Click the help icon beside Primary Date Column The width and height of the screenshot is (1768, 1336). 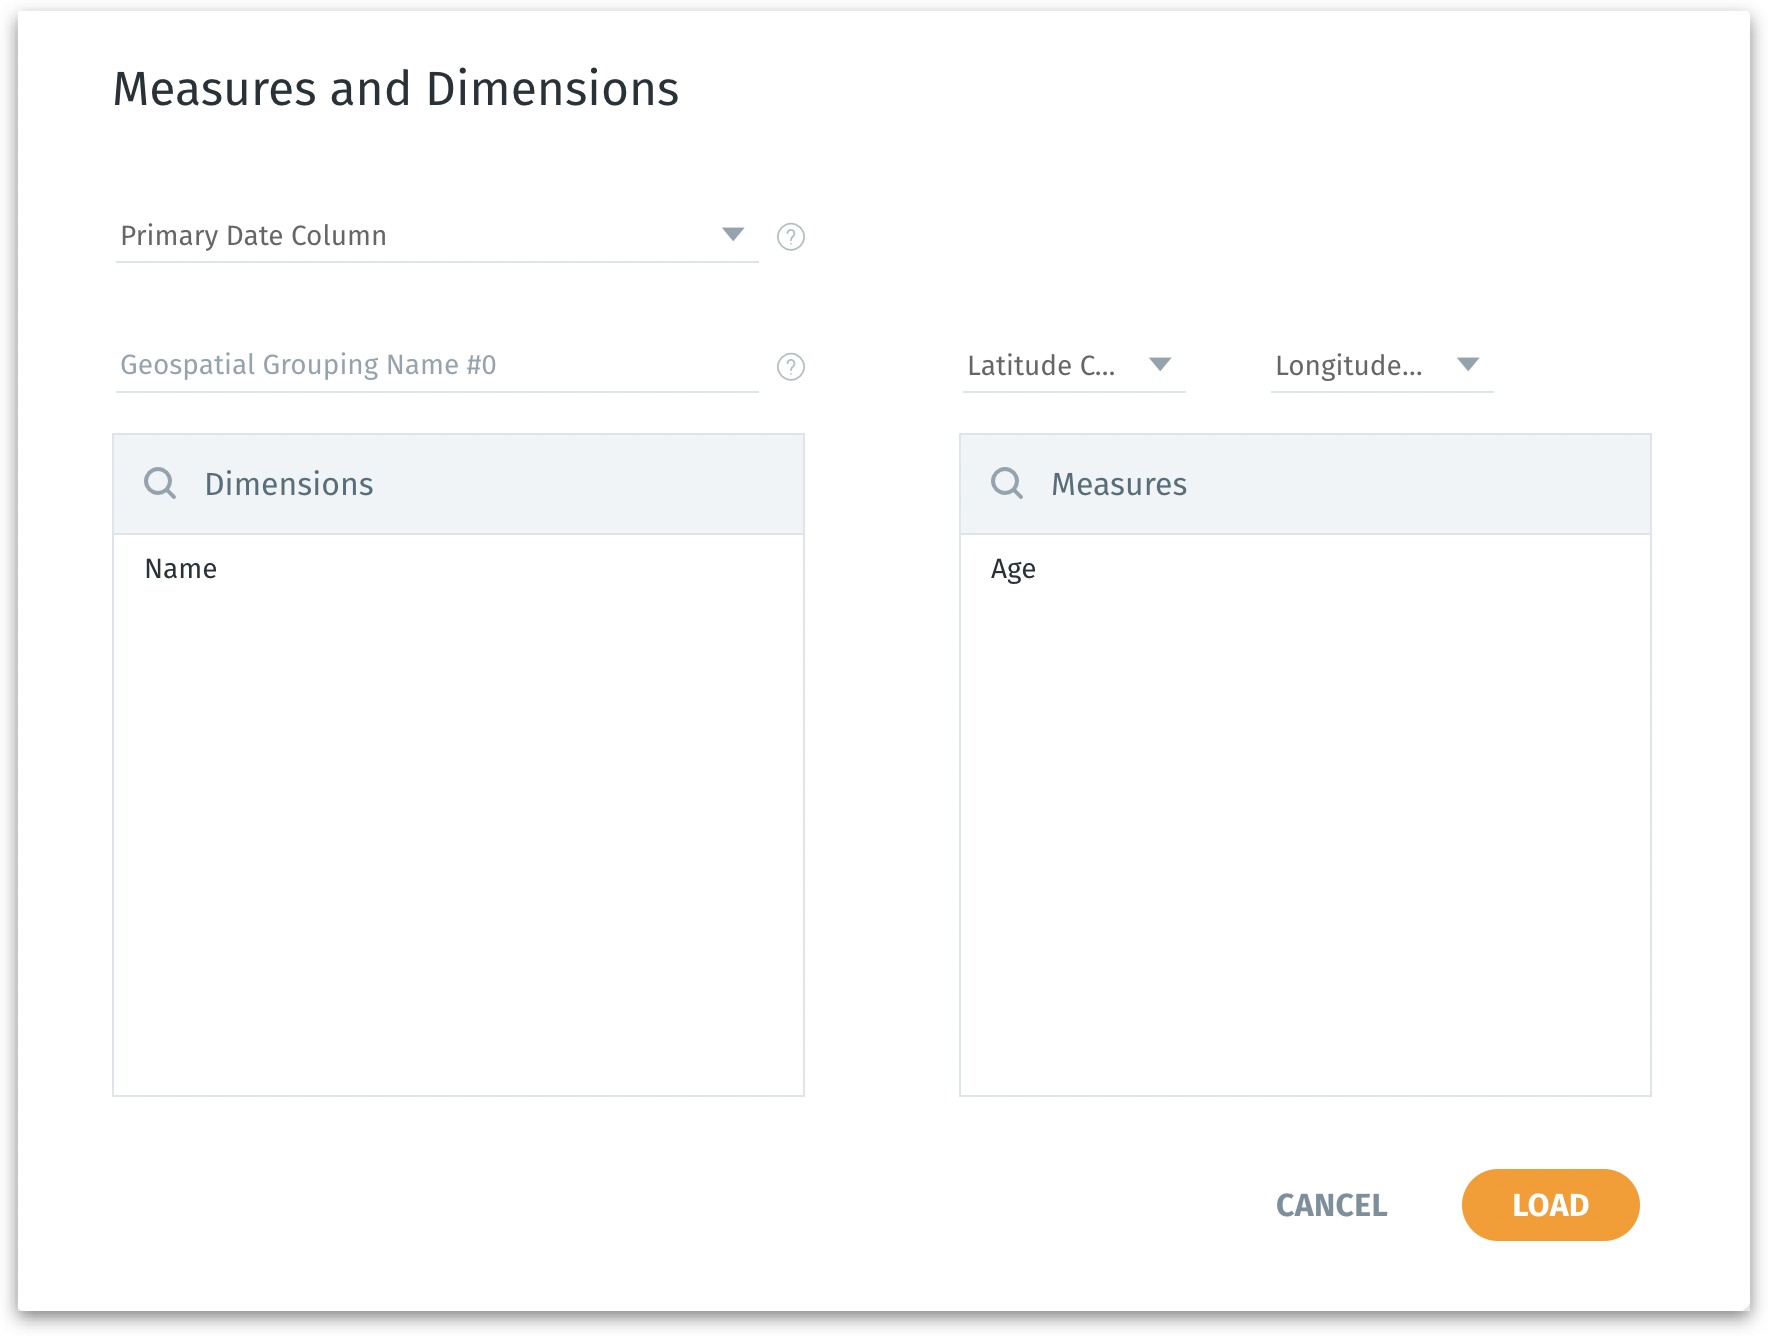(791, 237)
